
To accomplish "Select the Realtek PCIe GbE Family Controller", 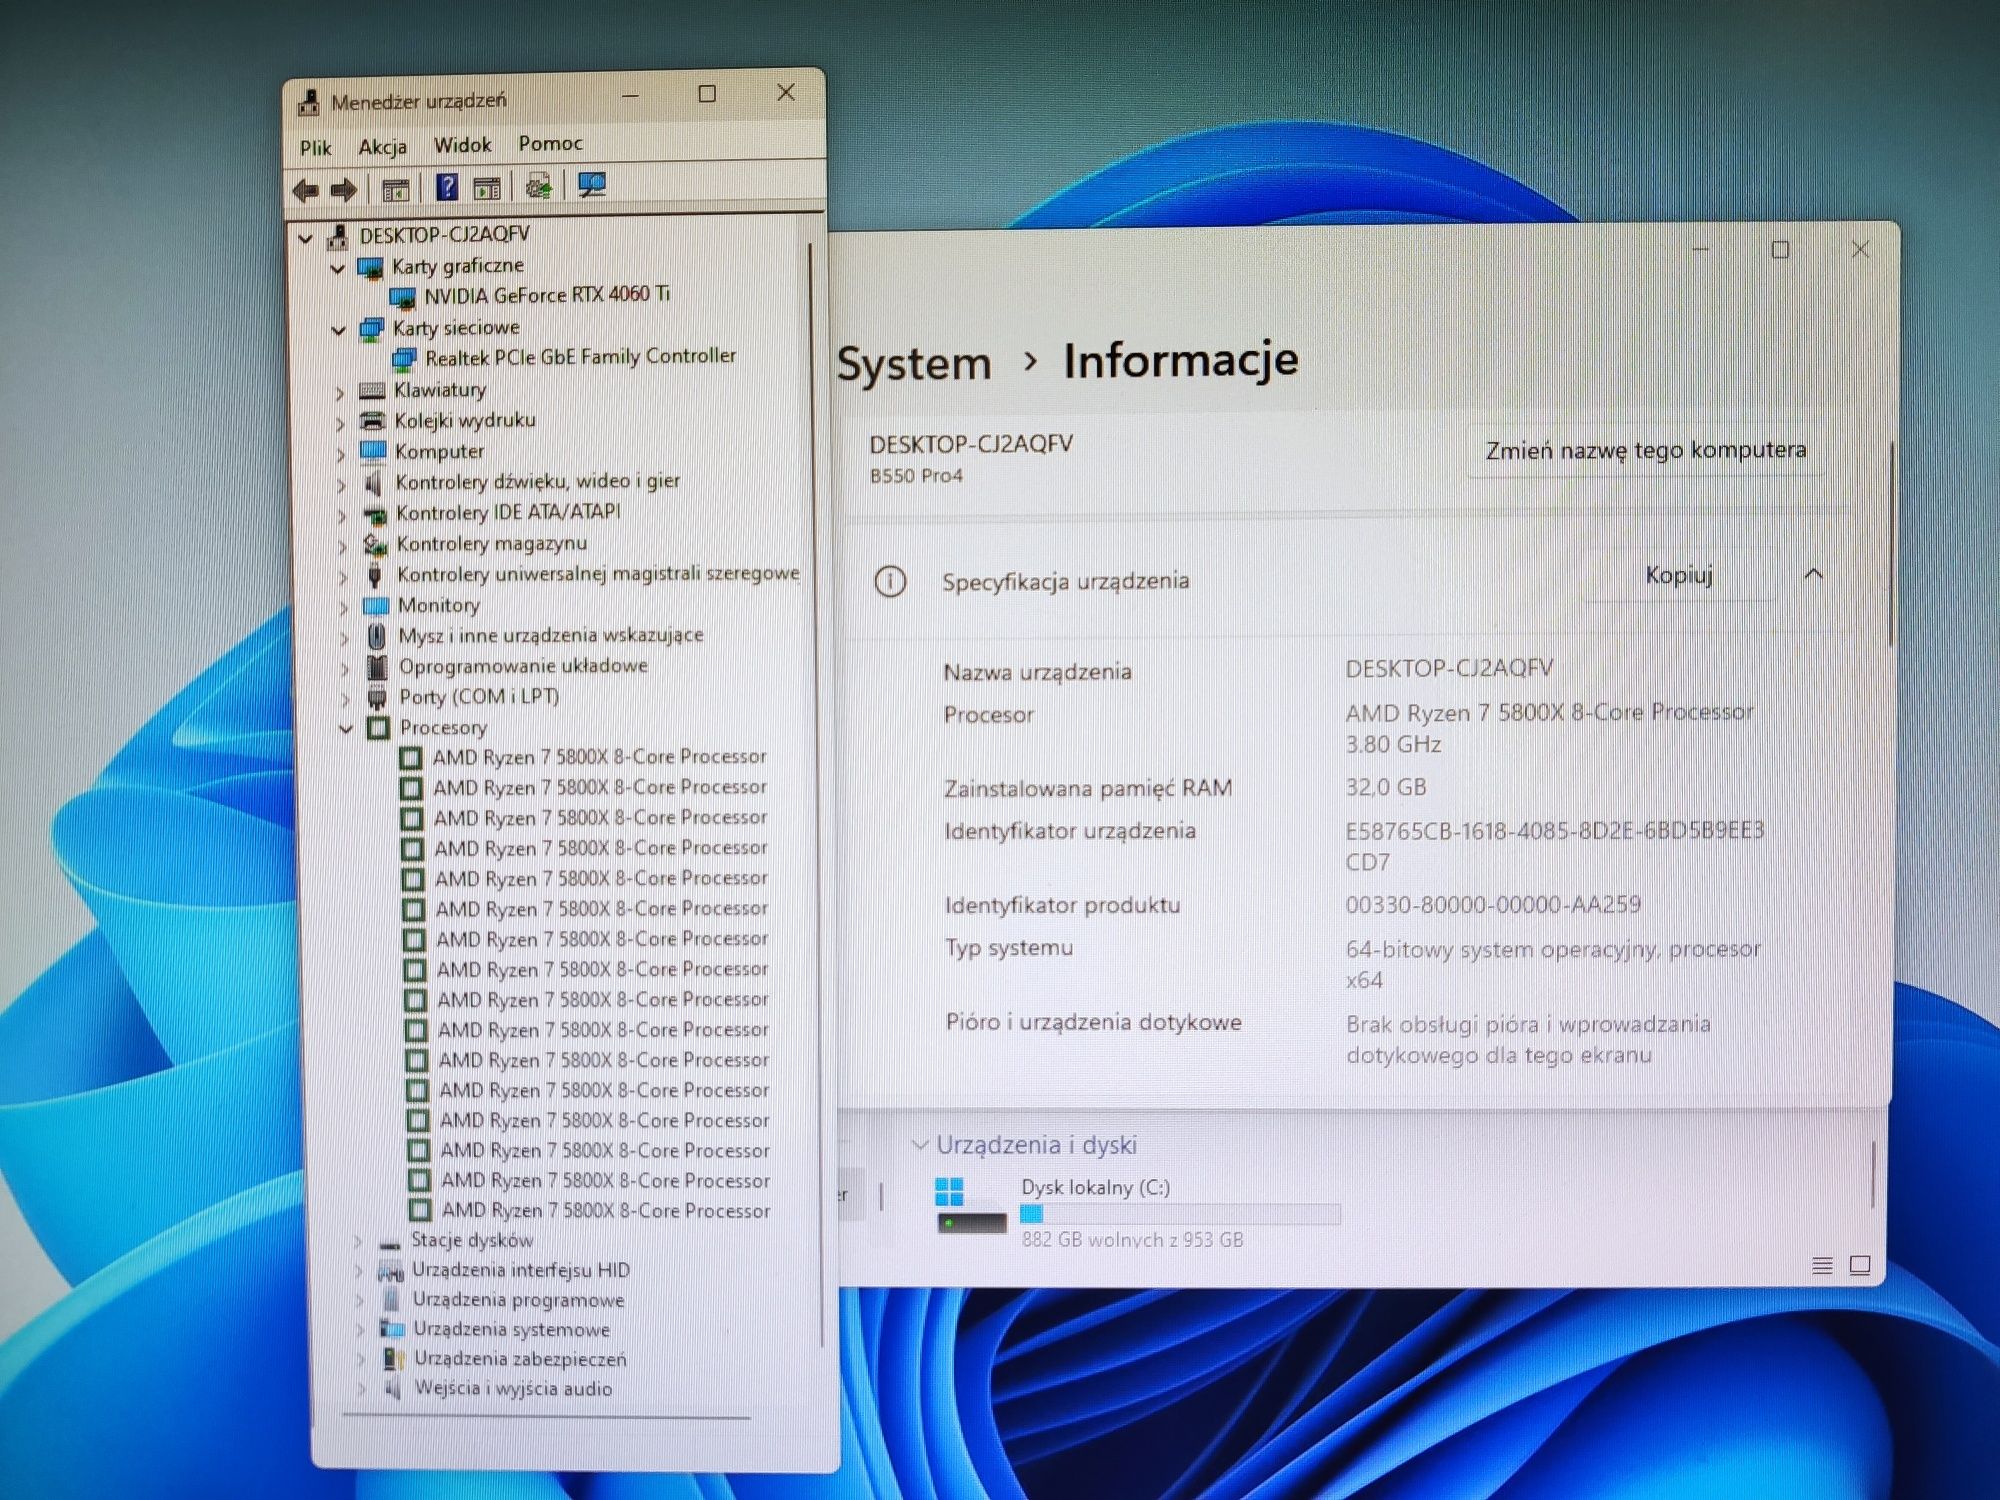I will pos(580,357).
